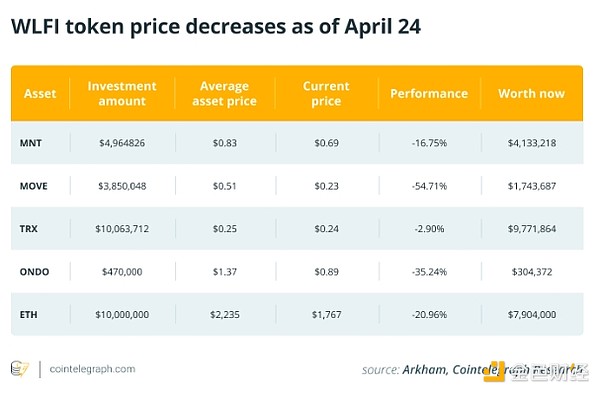The image size is (600, 393).
Task: Click the Cointelegraph logo icon
Action: pyautogui.click(x=20, y=369)
